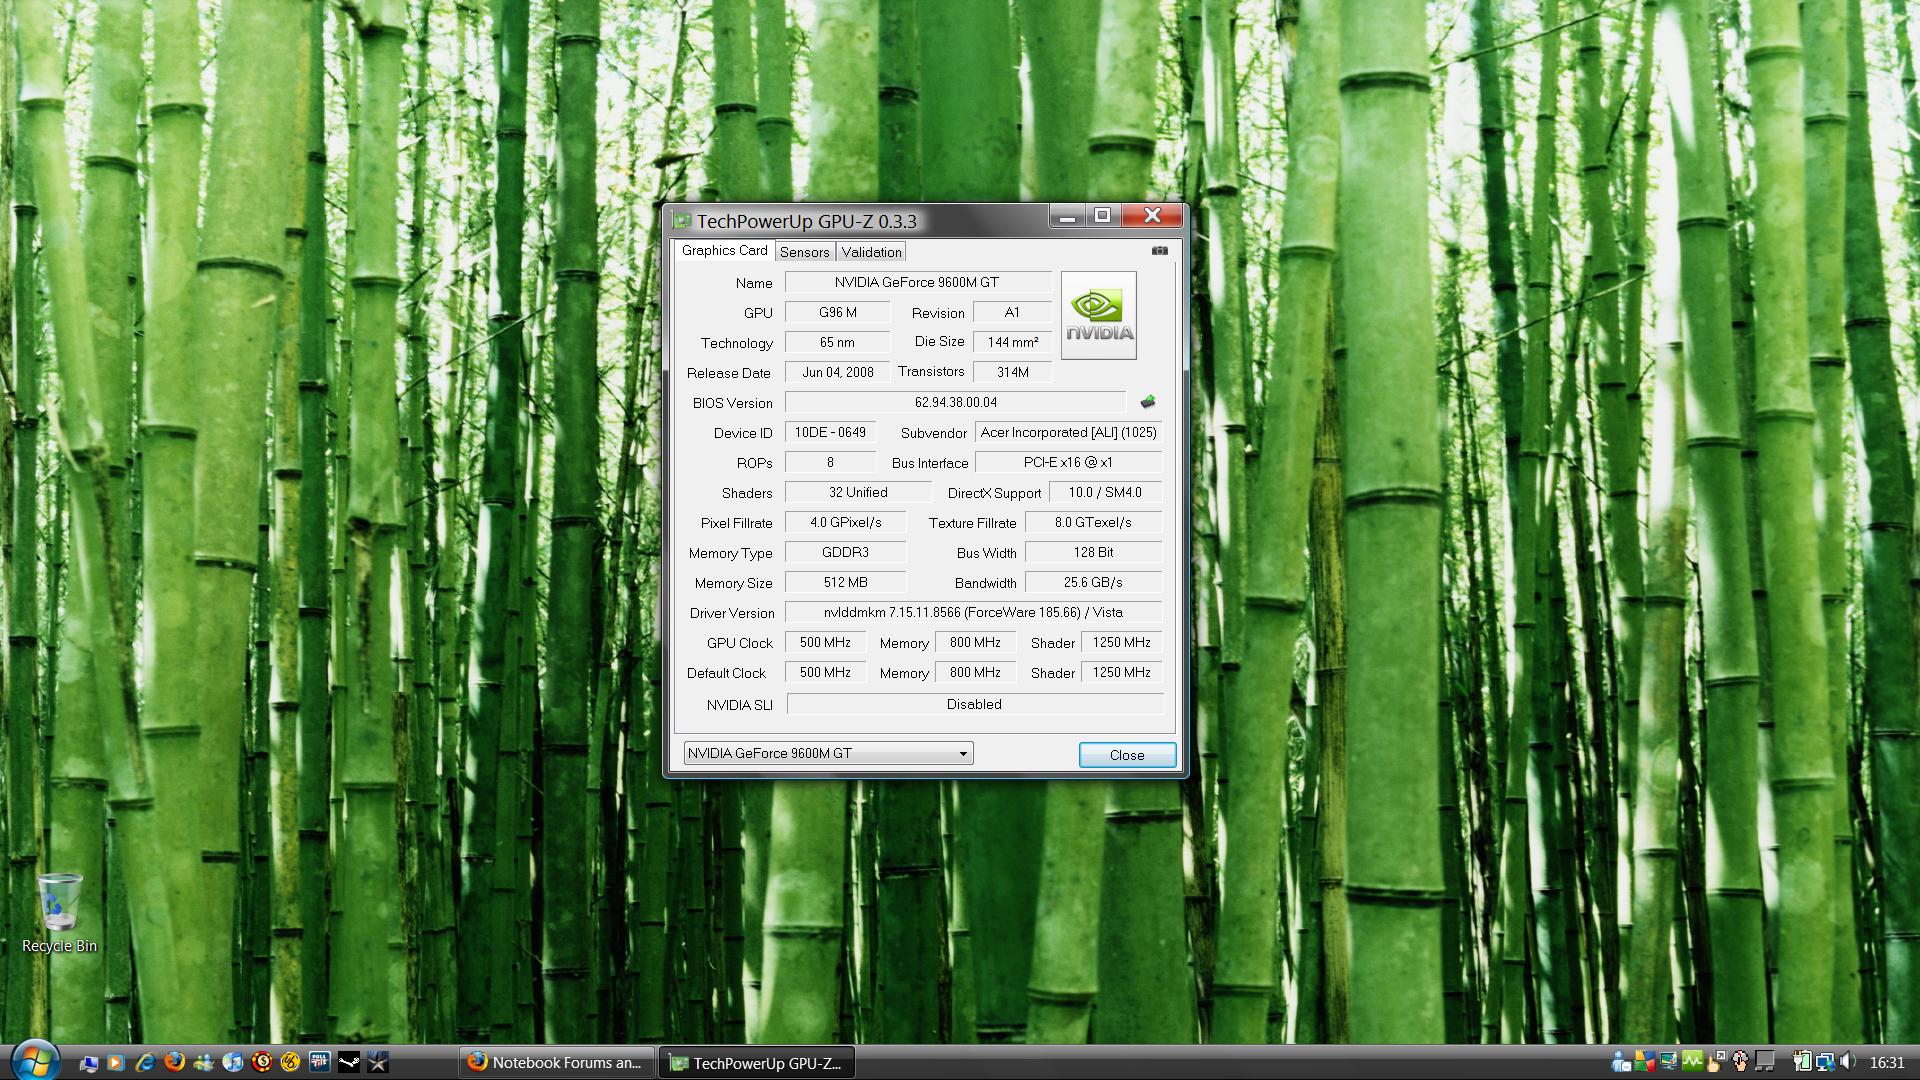Switch to the Sensors tab
1920x1080 pixels.
coord(804,252)
